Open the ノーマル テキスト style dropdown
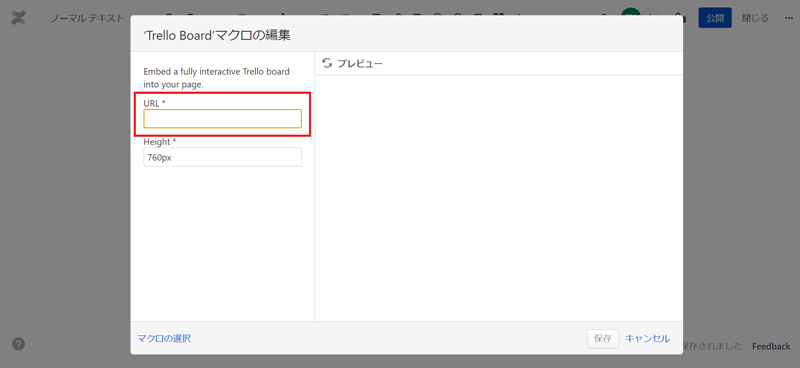Screen dimensions: 800x368 pos(88,18)
